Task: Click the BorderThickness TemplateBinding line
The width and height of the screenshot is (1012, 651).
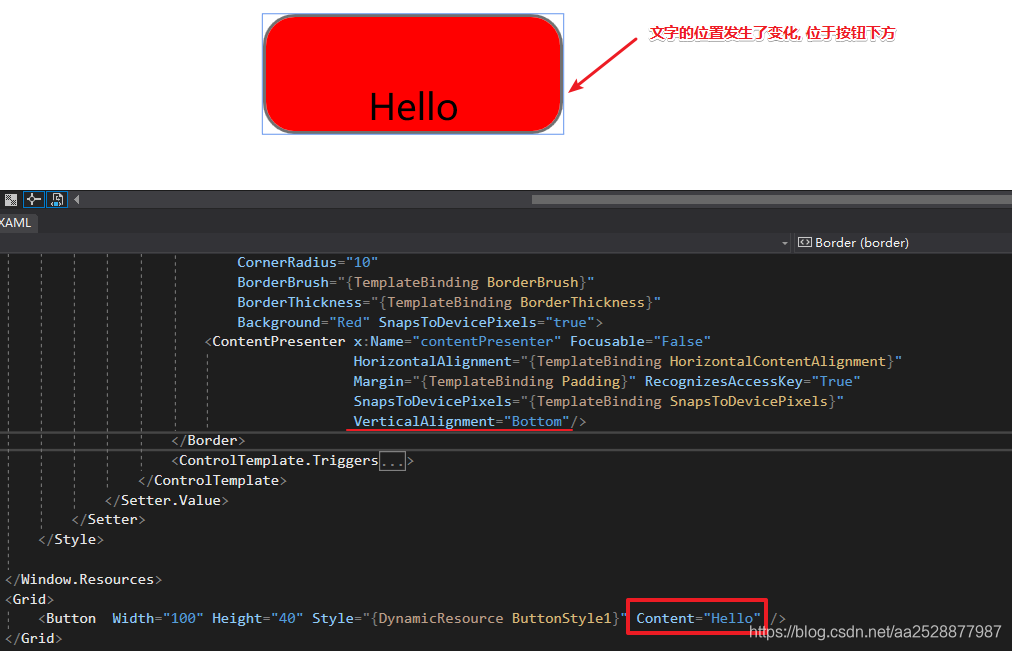Action: 449,303
